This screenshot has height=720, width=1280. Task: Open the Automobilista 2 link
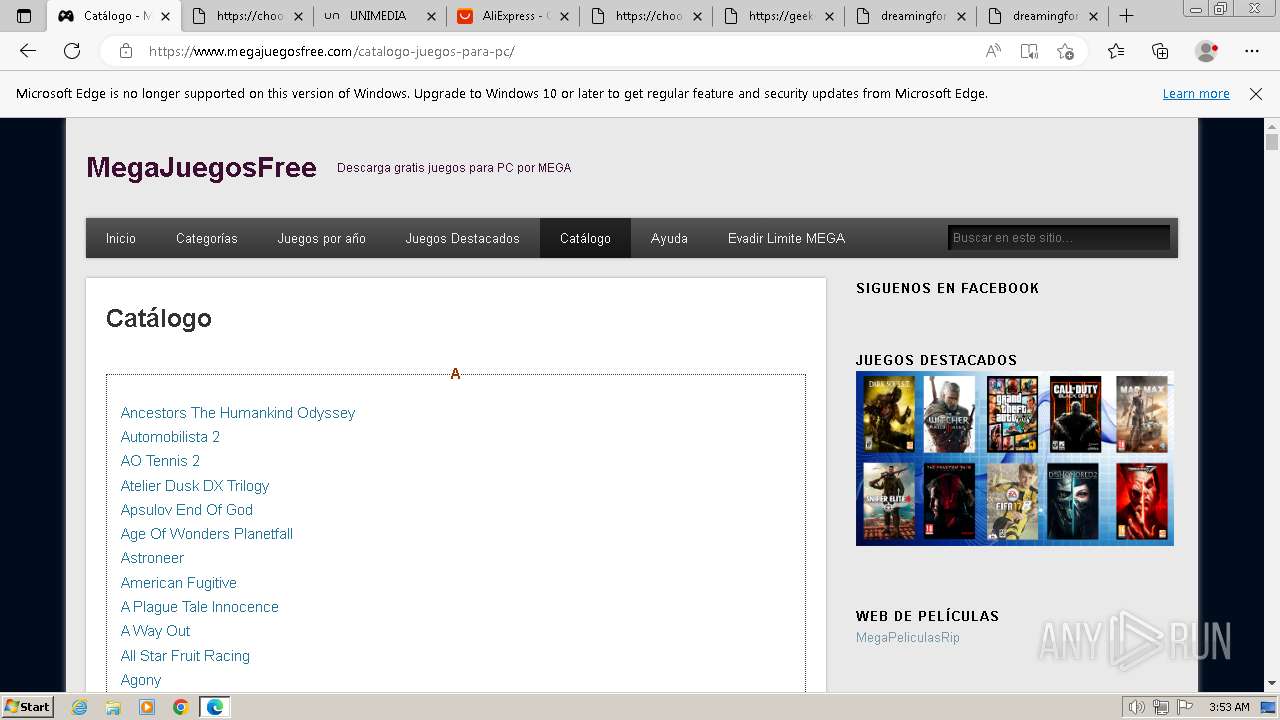click(170, 437)
